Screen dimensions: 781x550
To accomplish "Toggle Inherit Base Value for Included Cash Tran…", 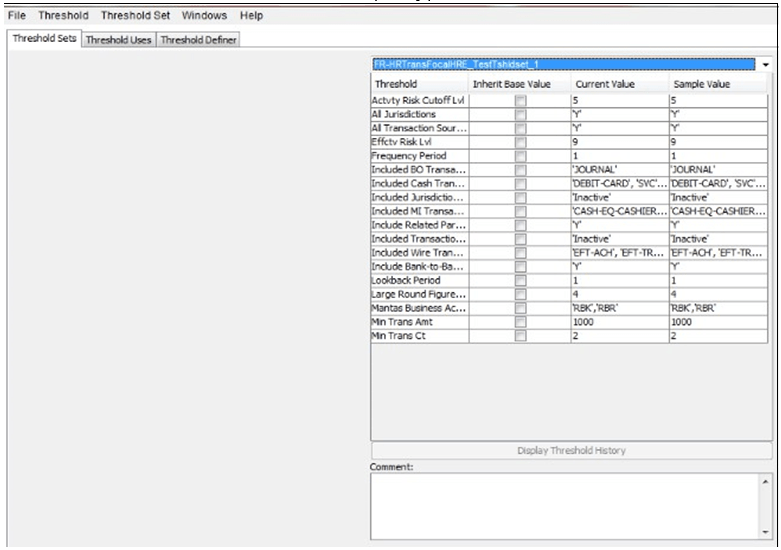I will click(x=521, y=184).
